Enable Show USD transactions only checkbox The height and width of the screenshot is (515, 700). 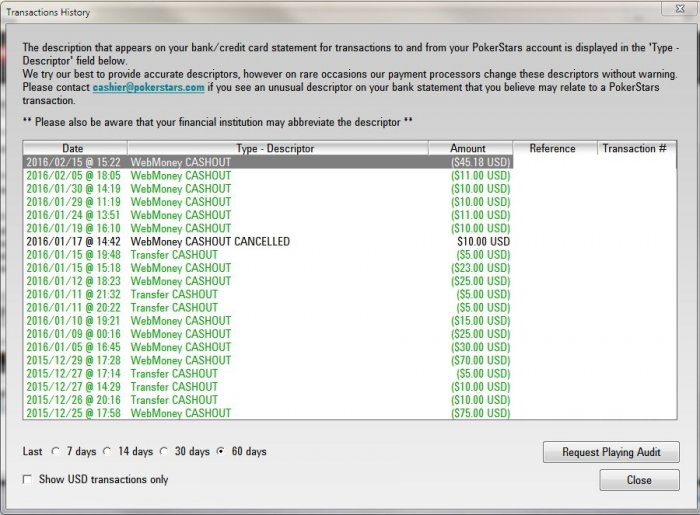pos(28,479)
